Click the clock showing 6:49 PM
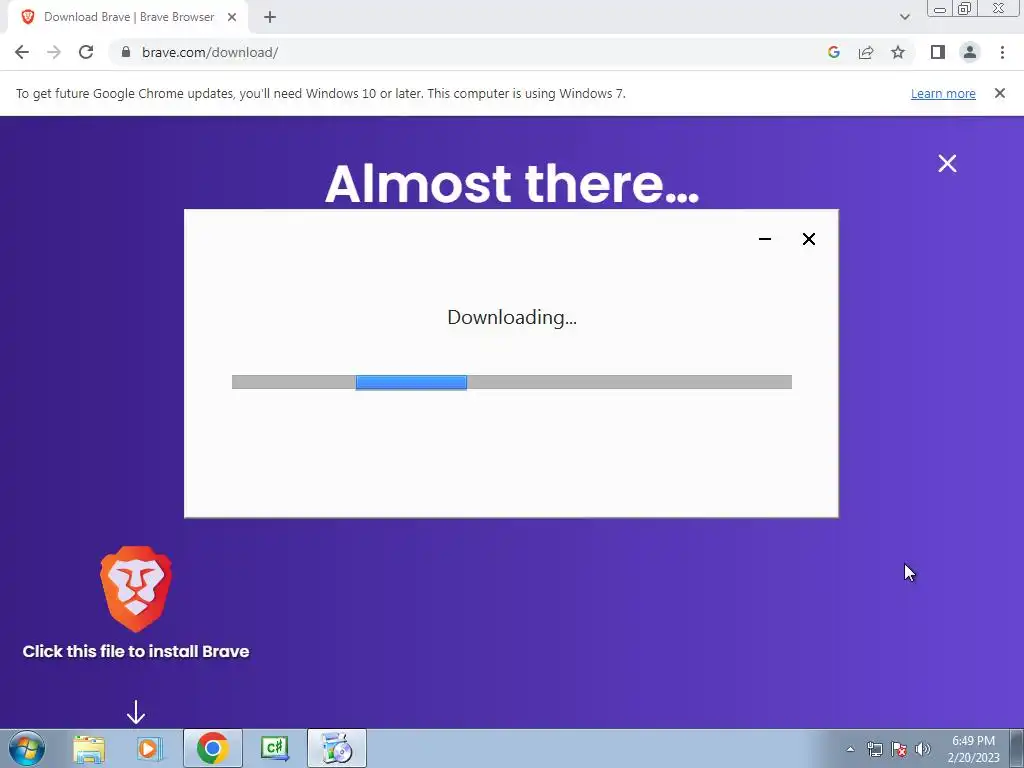Screen dimensions: 1024x768 tap(973, 749)
